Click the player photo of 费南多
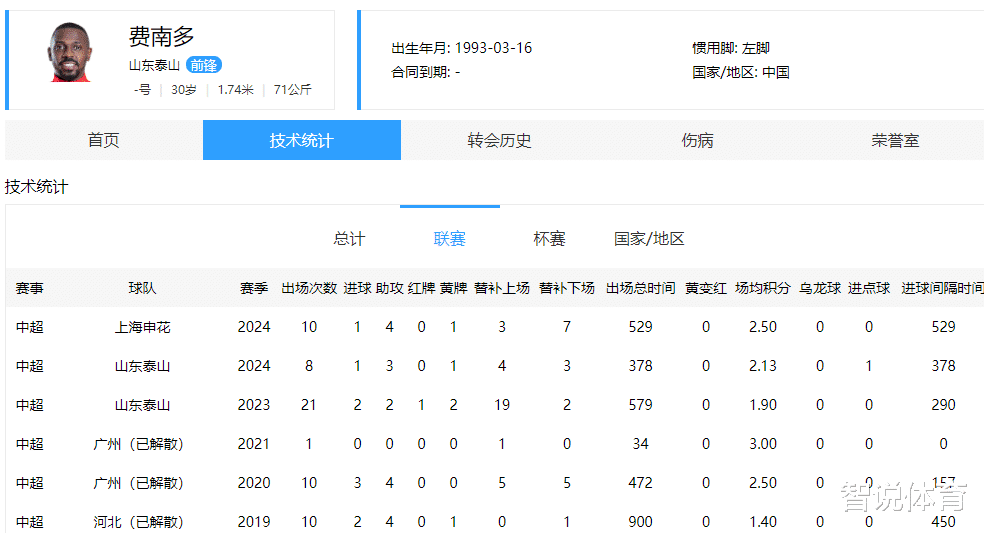984x533 pixels. [x=70, y=52]
